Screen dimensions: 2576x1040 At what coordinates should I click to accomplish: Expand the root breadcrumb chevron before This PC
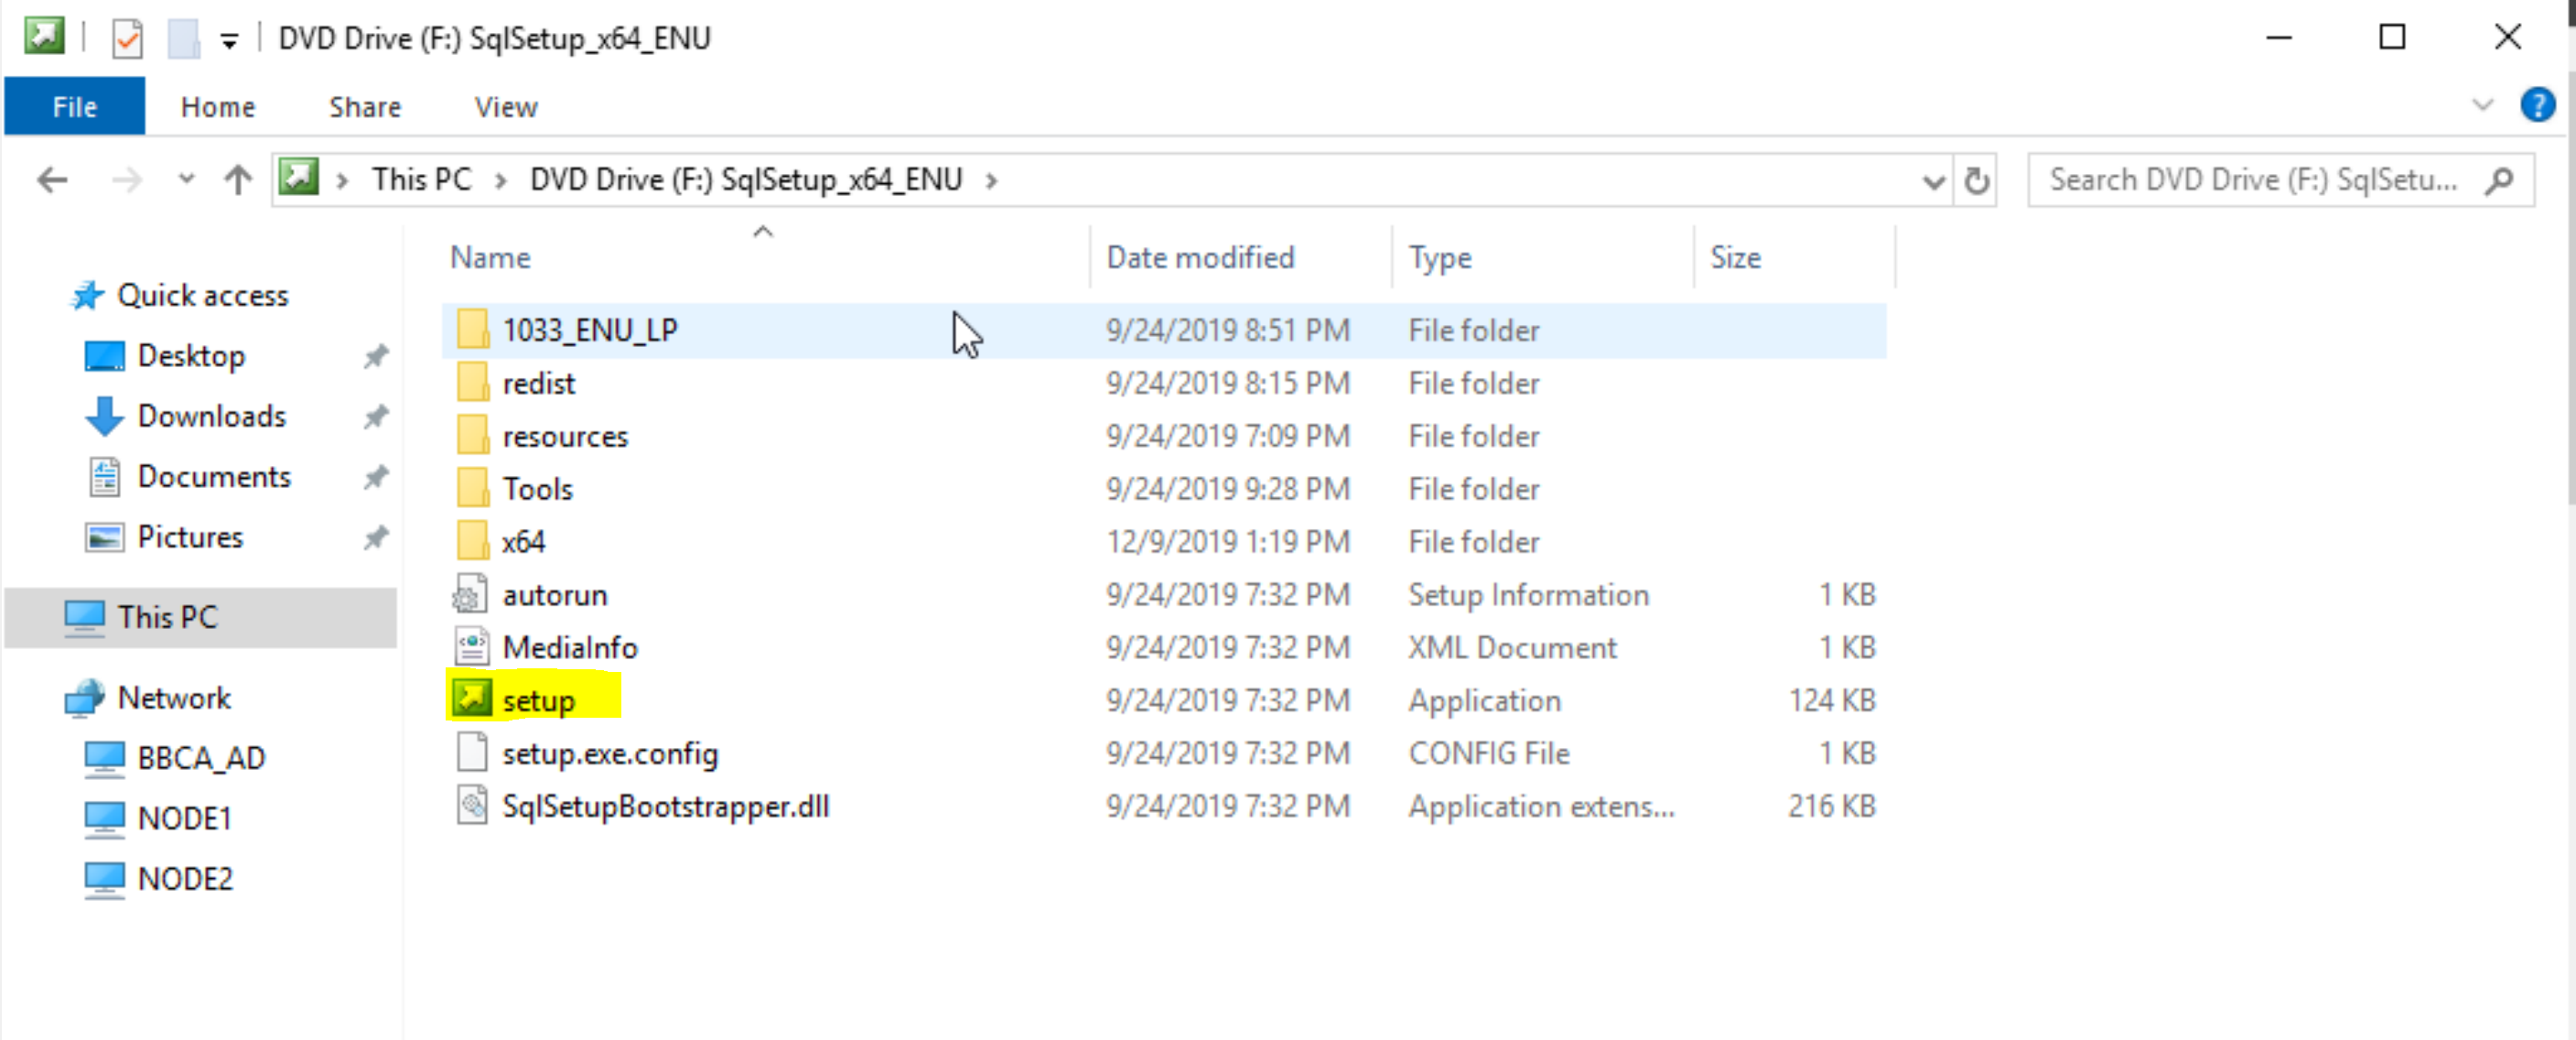point(342,181)
